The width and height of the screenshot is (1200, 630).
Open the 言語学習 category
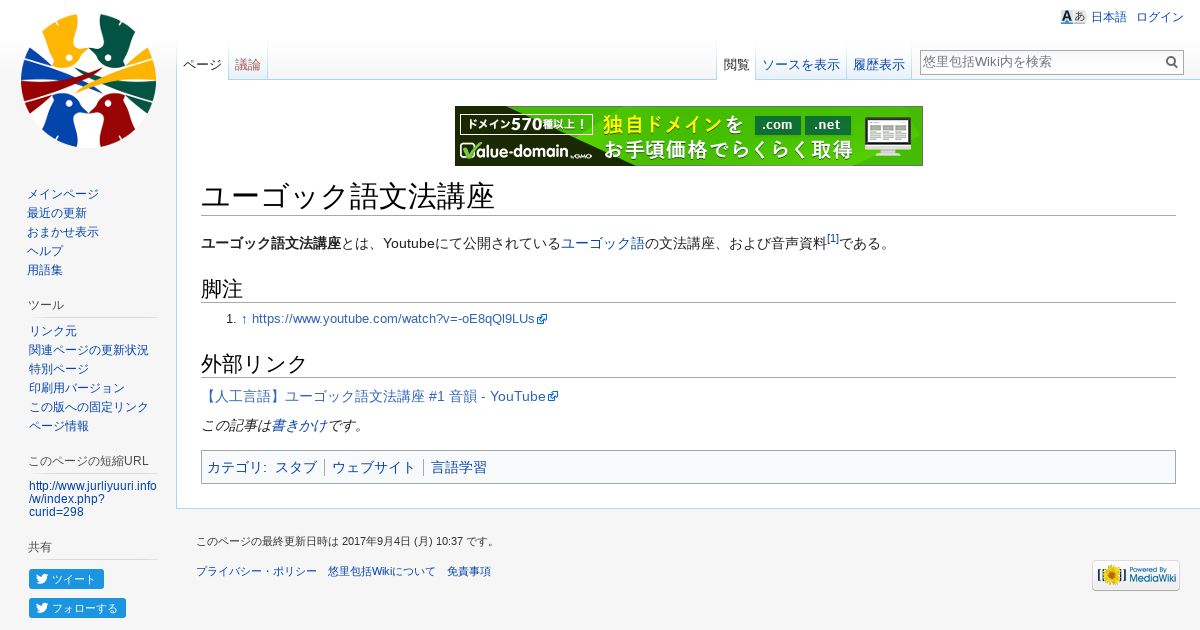click(x=459, y=467)
